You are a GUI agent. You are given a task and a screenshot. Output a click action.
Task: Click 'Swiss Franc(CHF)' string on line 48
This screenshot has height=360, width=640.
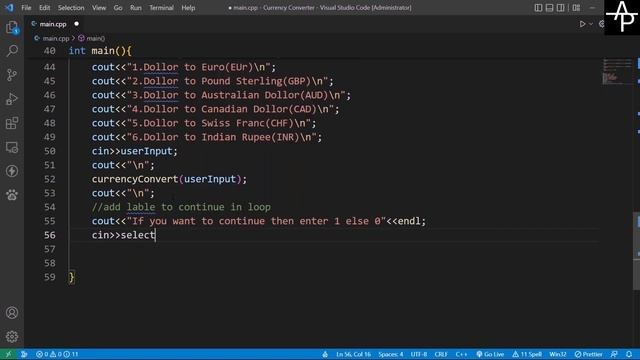pos(248,123)
